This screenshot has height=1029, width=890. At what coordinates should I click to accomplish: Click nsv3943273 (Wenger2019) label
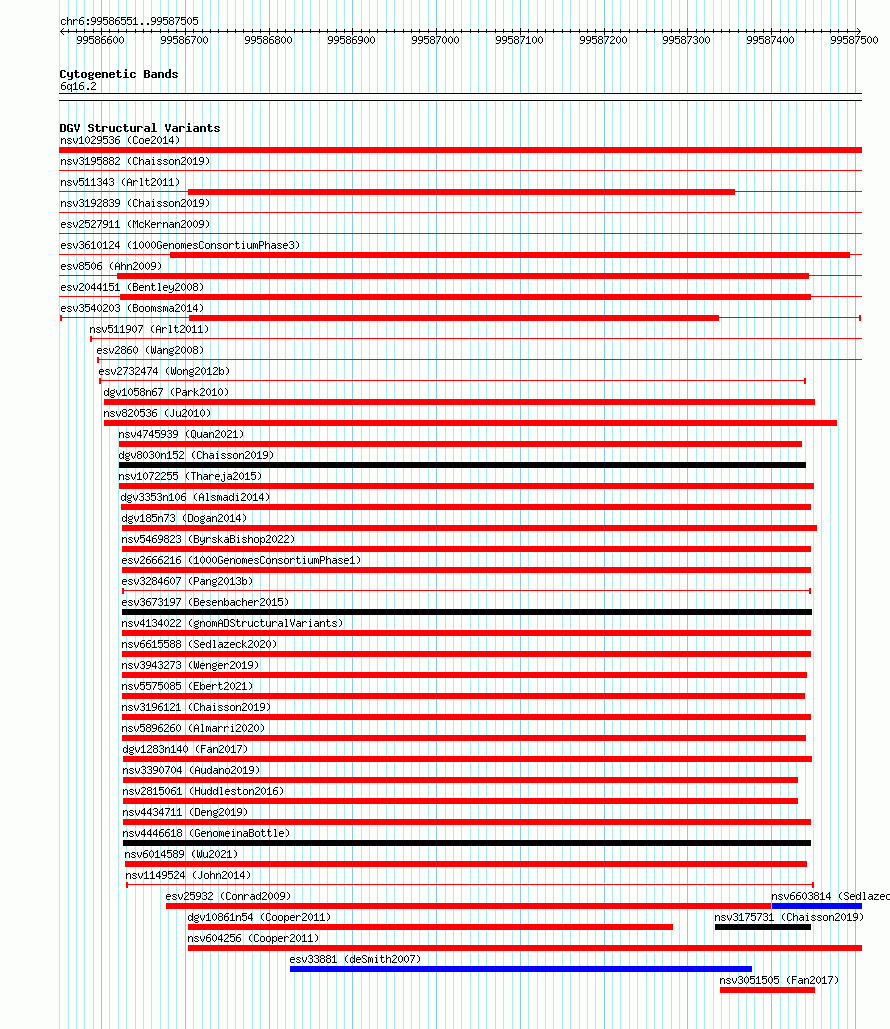(x=190, y=665)
